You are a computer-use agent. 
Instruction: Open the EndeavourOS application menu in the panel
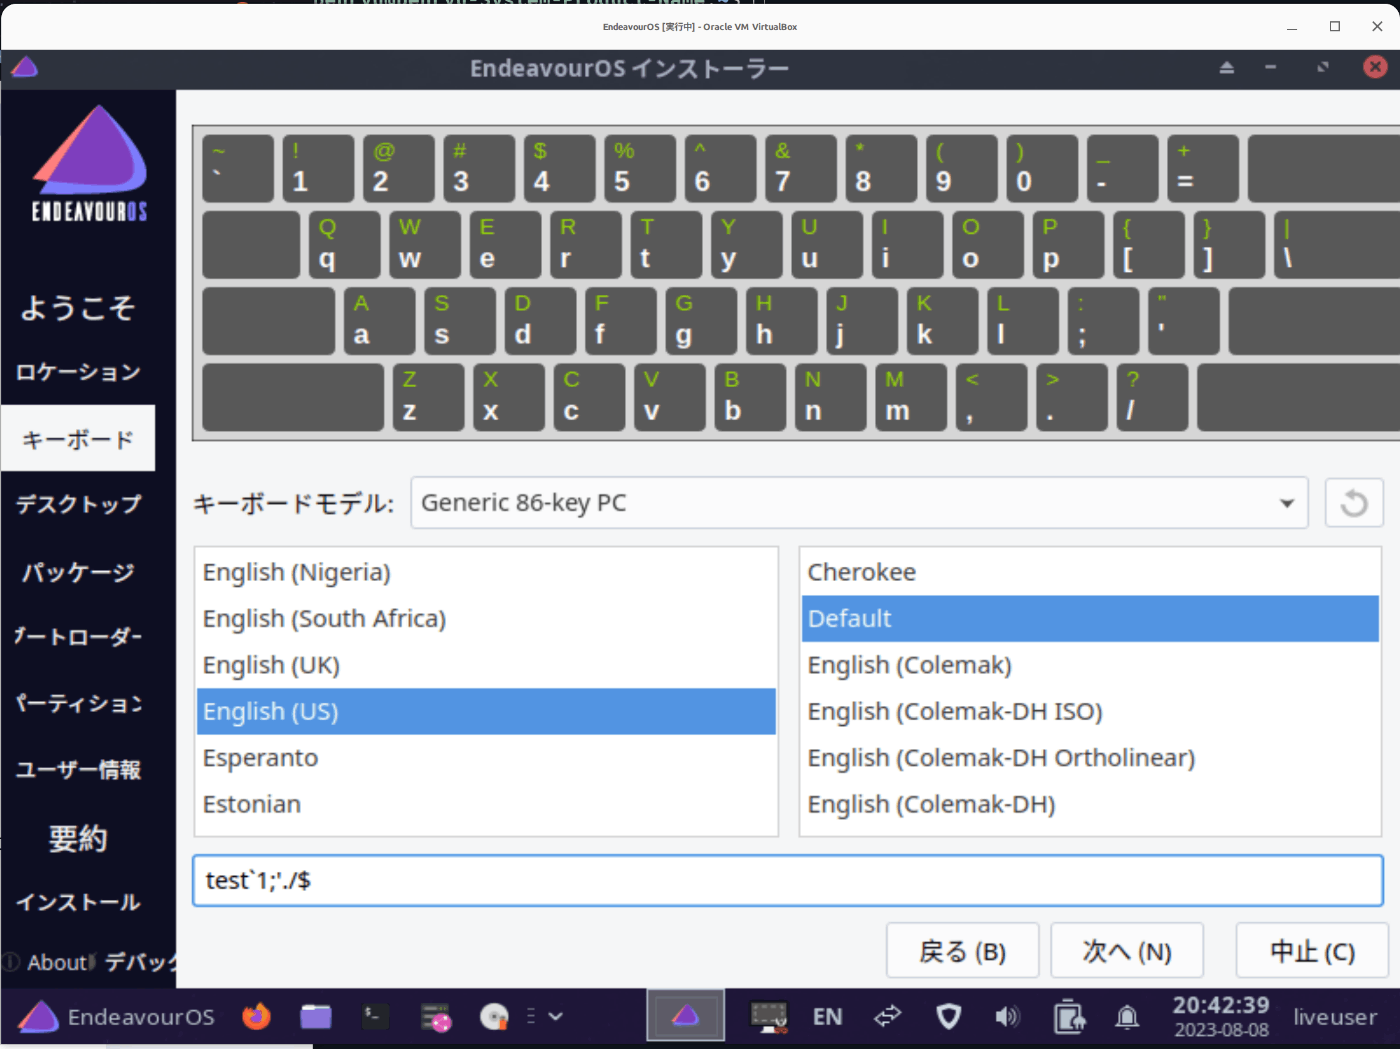(x=117, y=1017)
